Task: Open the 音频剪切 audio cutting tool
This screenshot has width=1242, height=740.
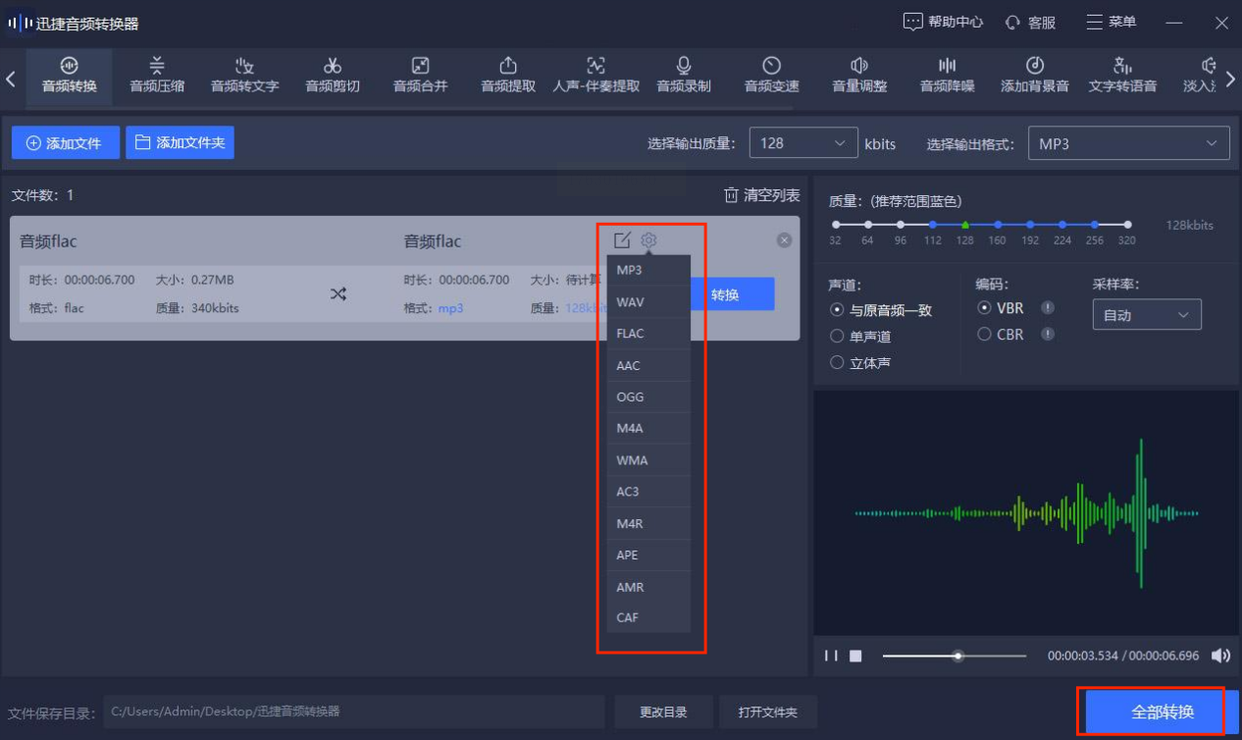Action: click(x=332, y=75)
